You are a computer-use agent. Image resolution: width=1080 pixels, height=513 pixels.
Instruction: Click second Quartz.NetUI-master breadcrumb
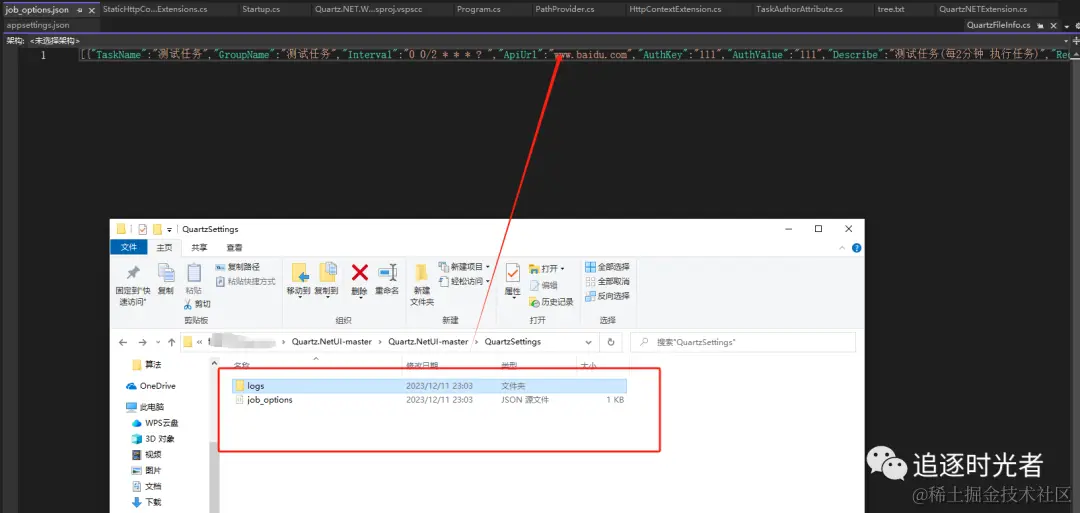coord(428,342)
